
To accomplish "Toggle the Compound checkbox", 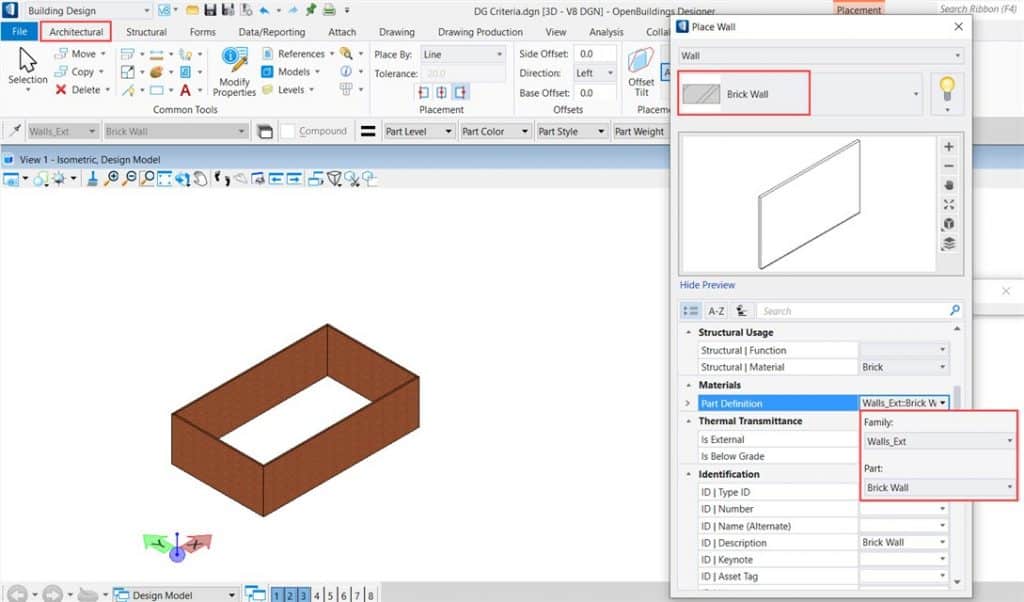I will pyautogui.click(x=287, y=131).
